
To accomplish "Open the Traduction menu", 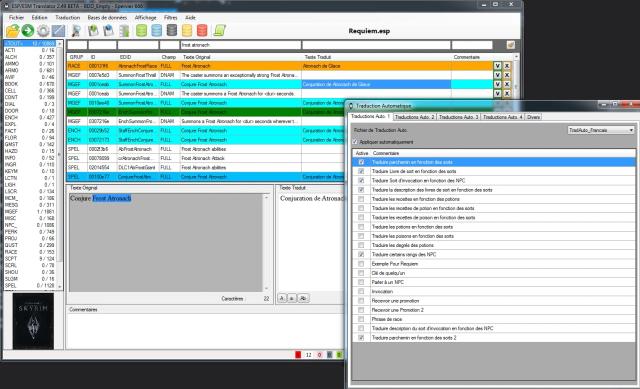I will (68, 18).
